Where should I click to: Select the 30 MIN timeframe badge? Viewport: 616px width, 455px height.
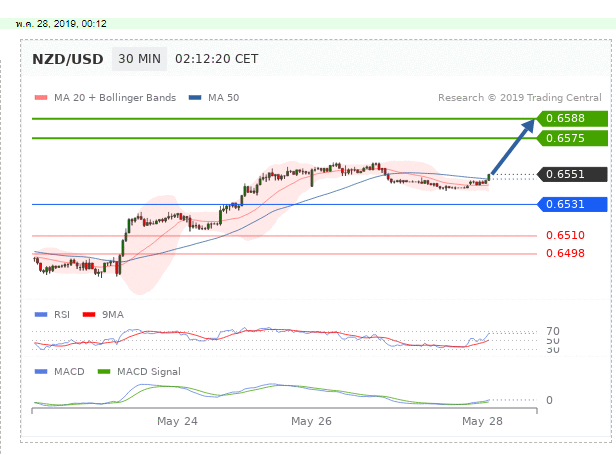pyautogui.click(x=139, y=59)
